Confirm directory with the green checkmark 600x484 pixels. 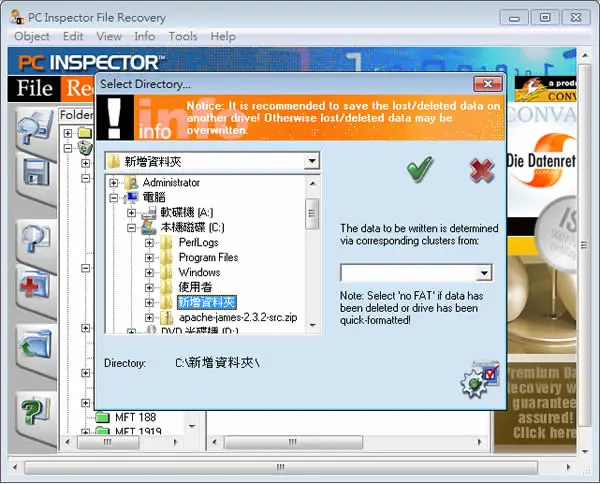click(419, 169)
